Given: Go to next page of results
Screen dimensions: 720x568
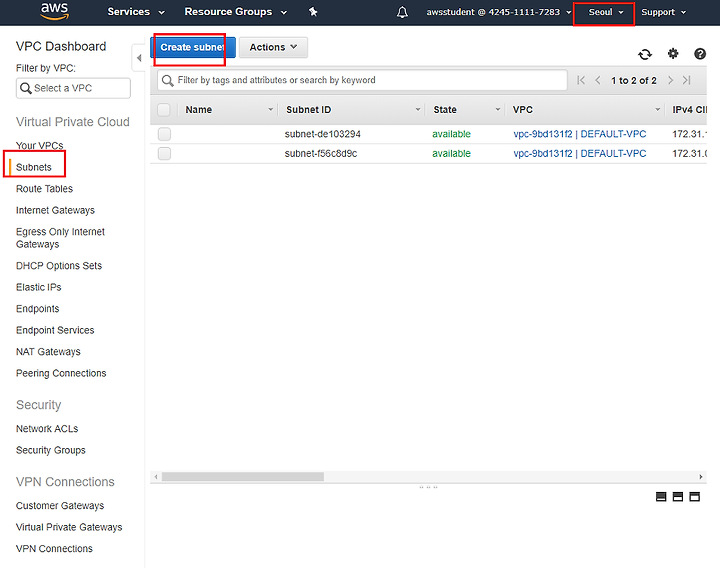Looking at the screenshot, I should 670,80.
